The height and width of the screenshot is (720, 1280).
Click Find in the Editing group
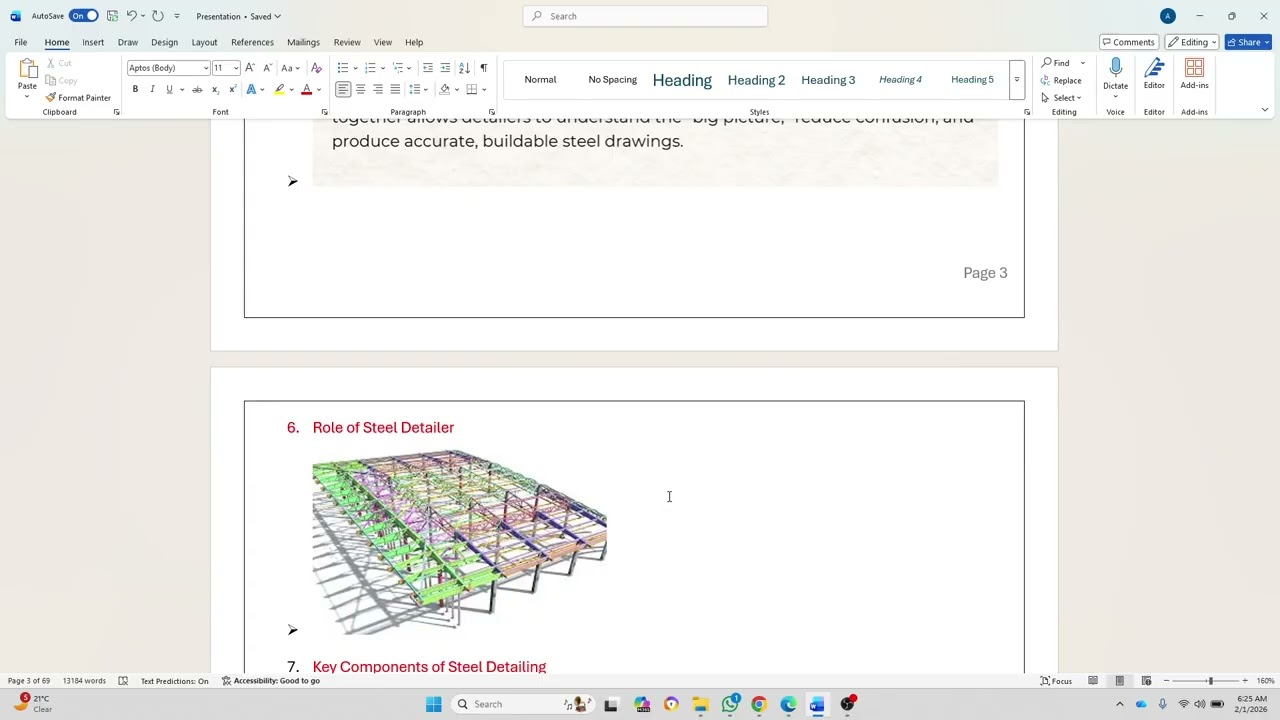coord(1056,63)
